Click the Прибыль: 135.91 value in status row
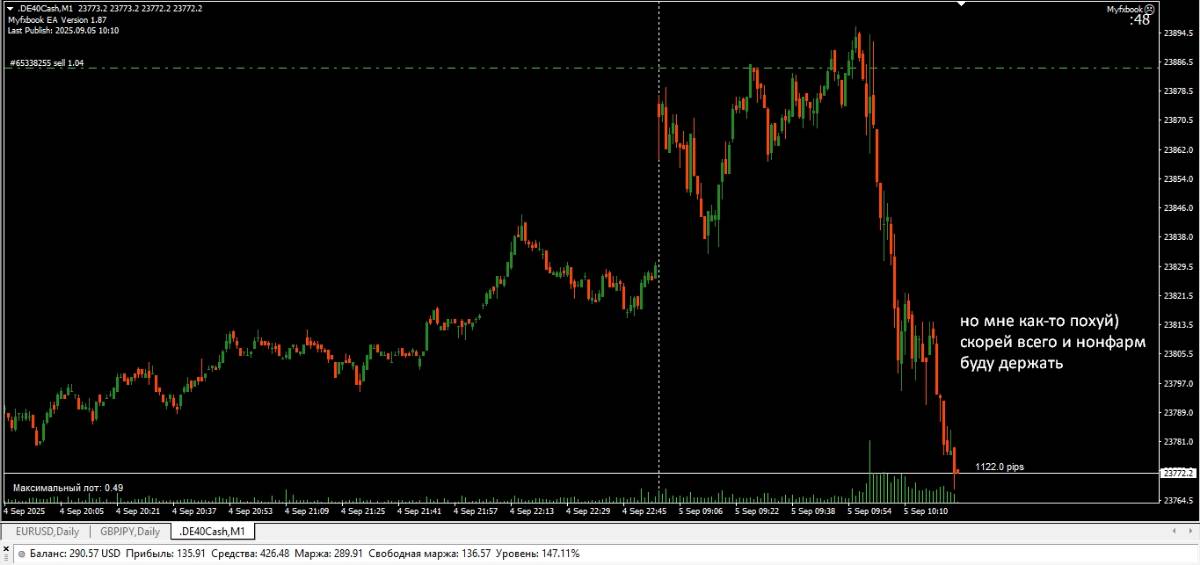The image size is (1200, 565). coord(163,553)
